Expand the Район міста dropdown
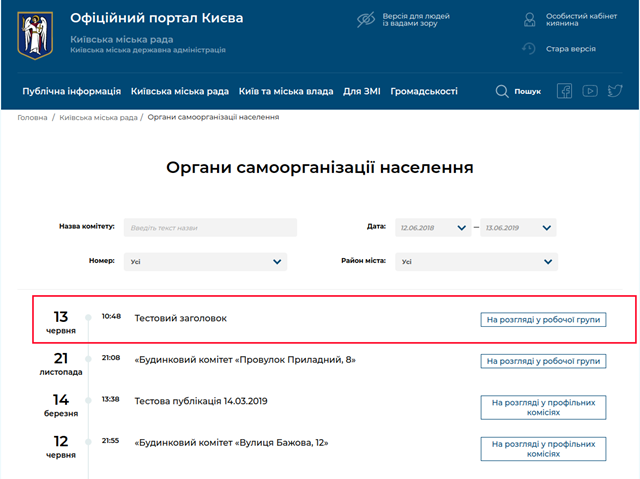 (475, 262)
